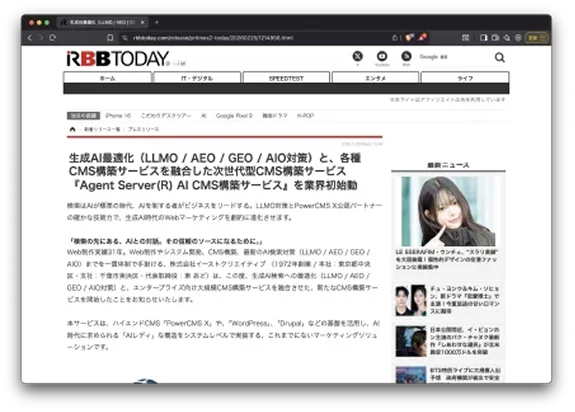Open the browser hamburger menu
The height and width of the screenshot is (412, 575).
click(543, 38)
